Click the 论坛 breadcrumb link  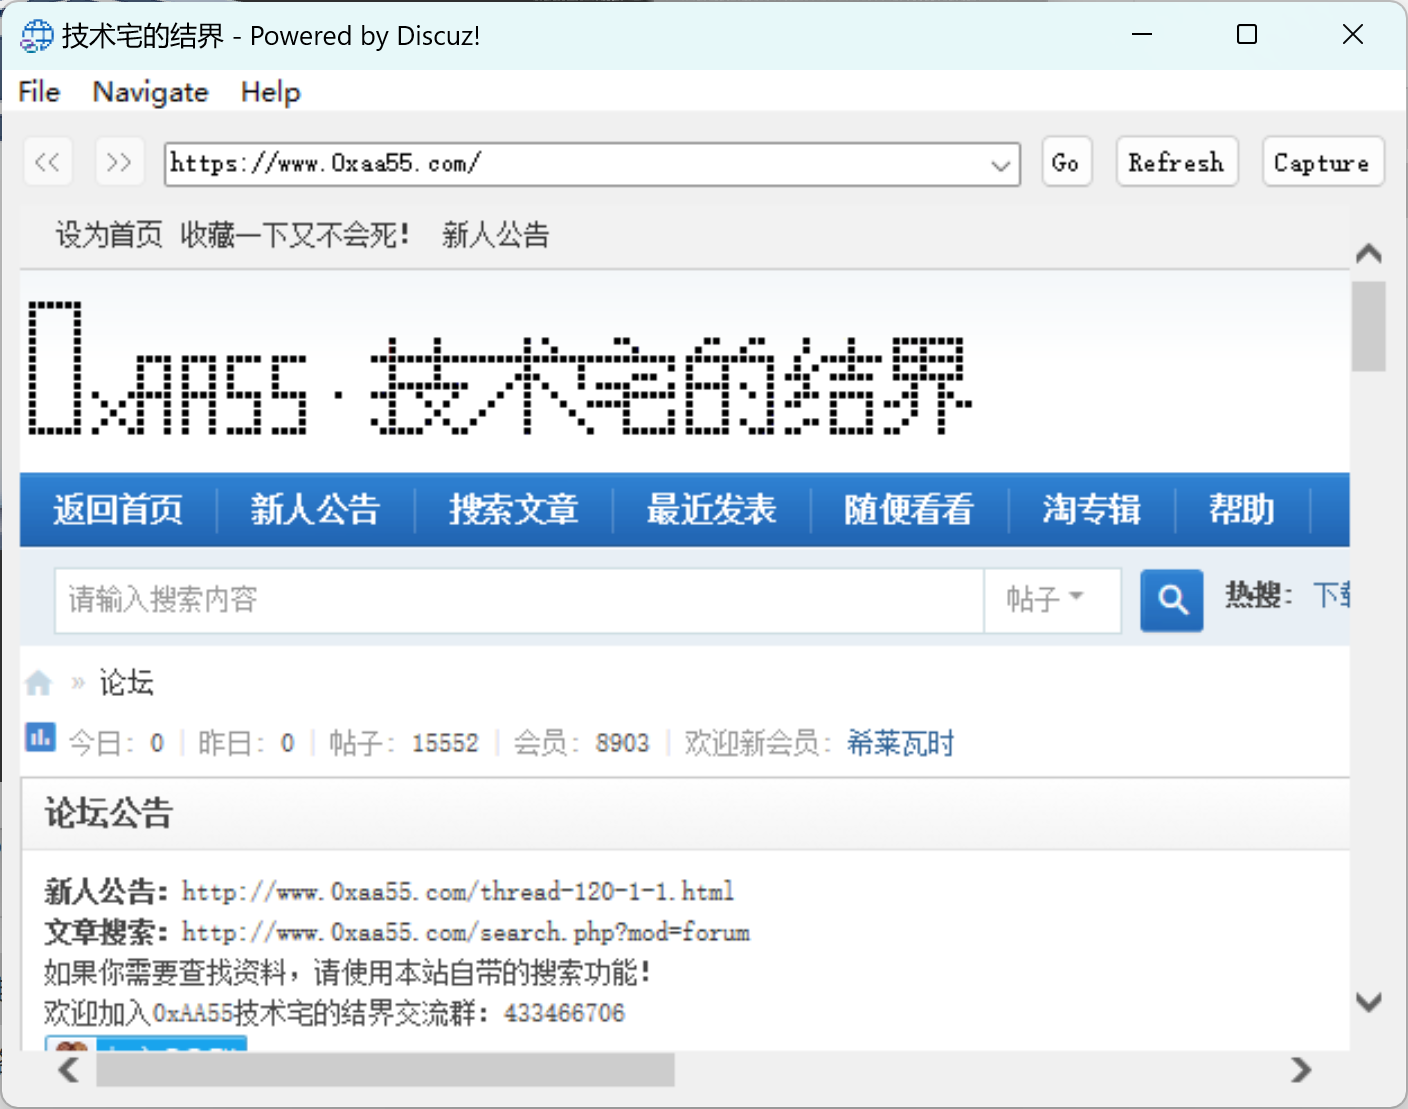tap(126, 683)
